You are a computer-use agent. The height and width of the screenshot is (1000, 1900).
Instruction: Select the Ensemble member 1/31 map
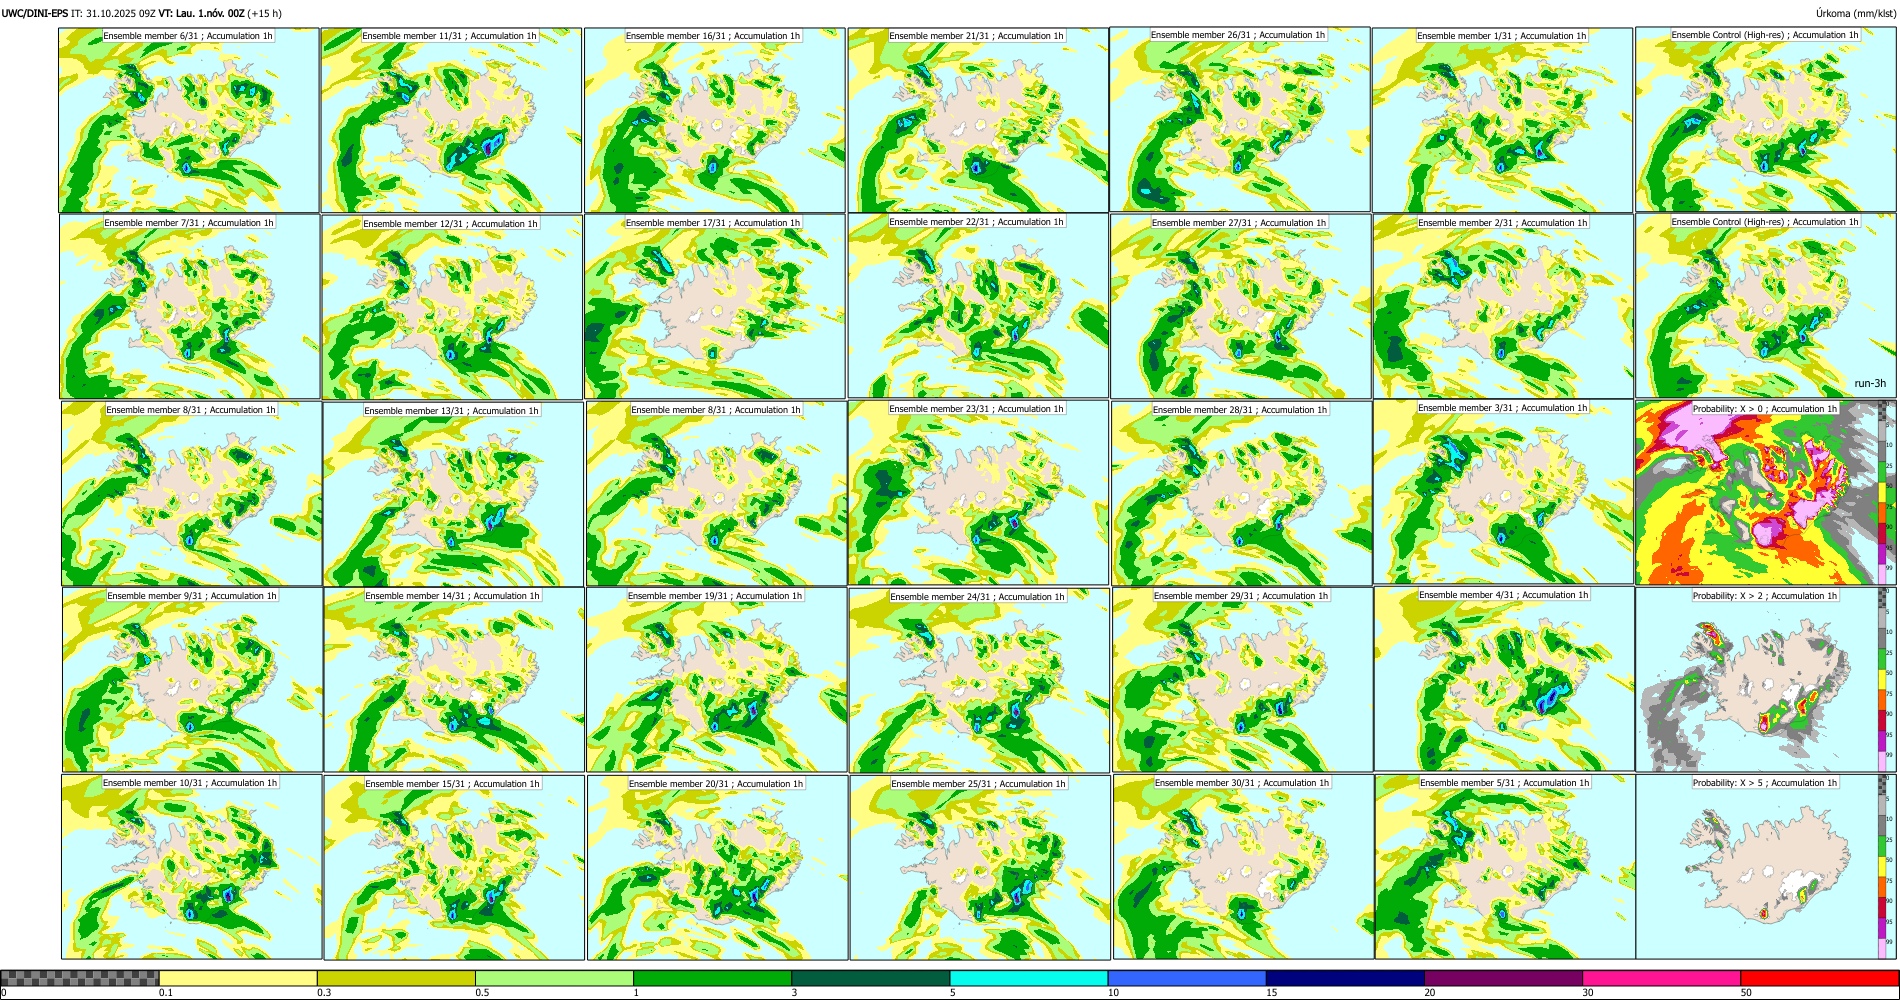[x=1502, y=120]
